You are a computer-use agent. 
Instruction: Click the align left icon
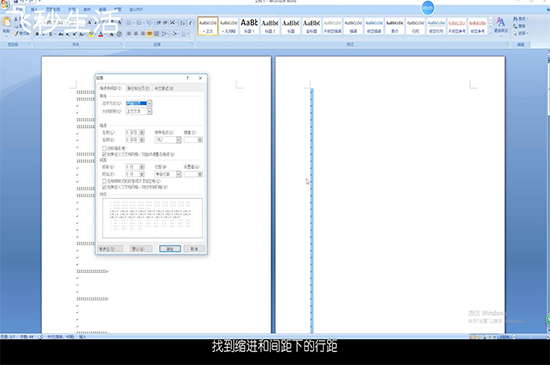(129, 34)
